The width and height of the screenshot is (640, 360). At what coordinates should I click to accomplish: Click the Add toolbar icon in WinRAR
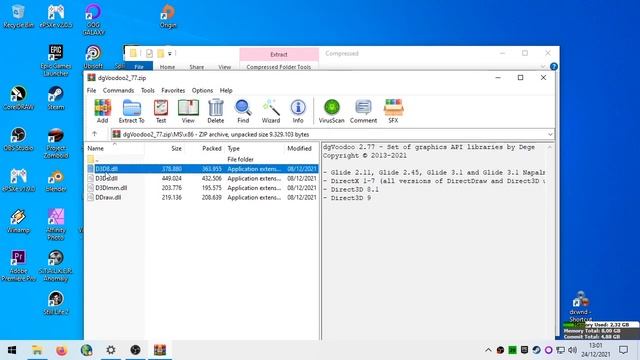point(102,111)
